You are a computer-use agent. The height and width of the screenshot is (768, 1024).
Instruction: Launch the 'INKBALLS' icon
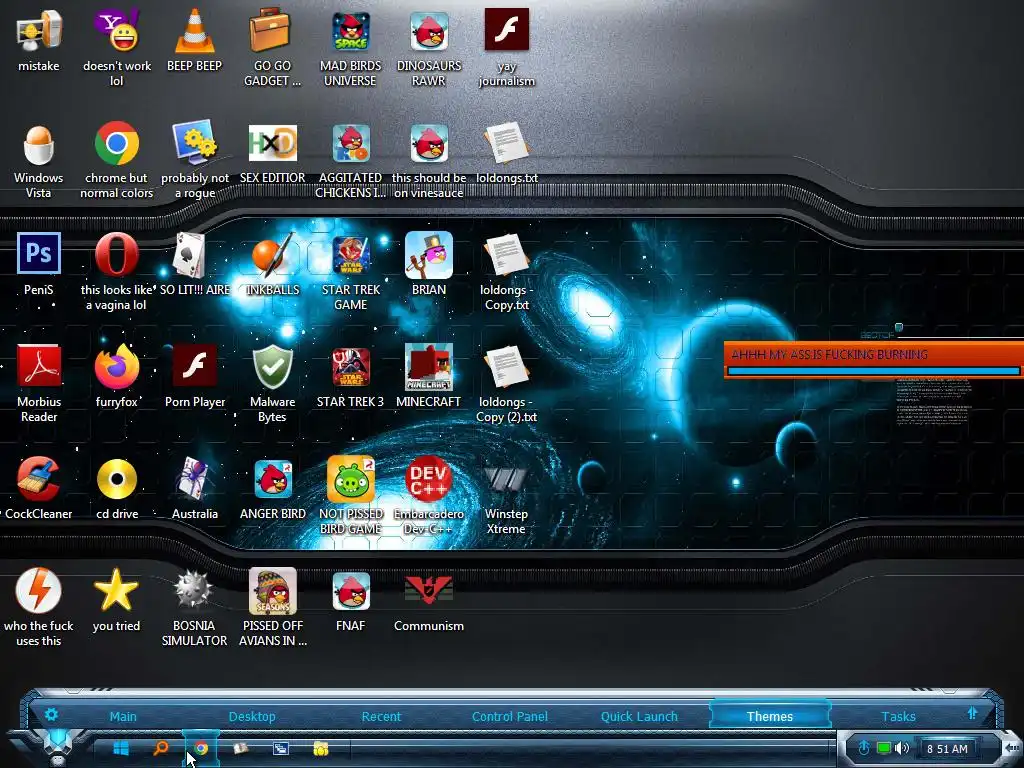click(x=272, y=256)
